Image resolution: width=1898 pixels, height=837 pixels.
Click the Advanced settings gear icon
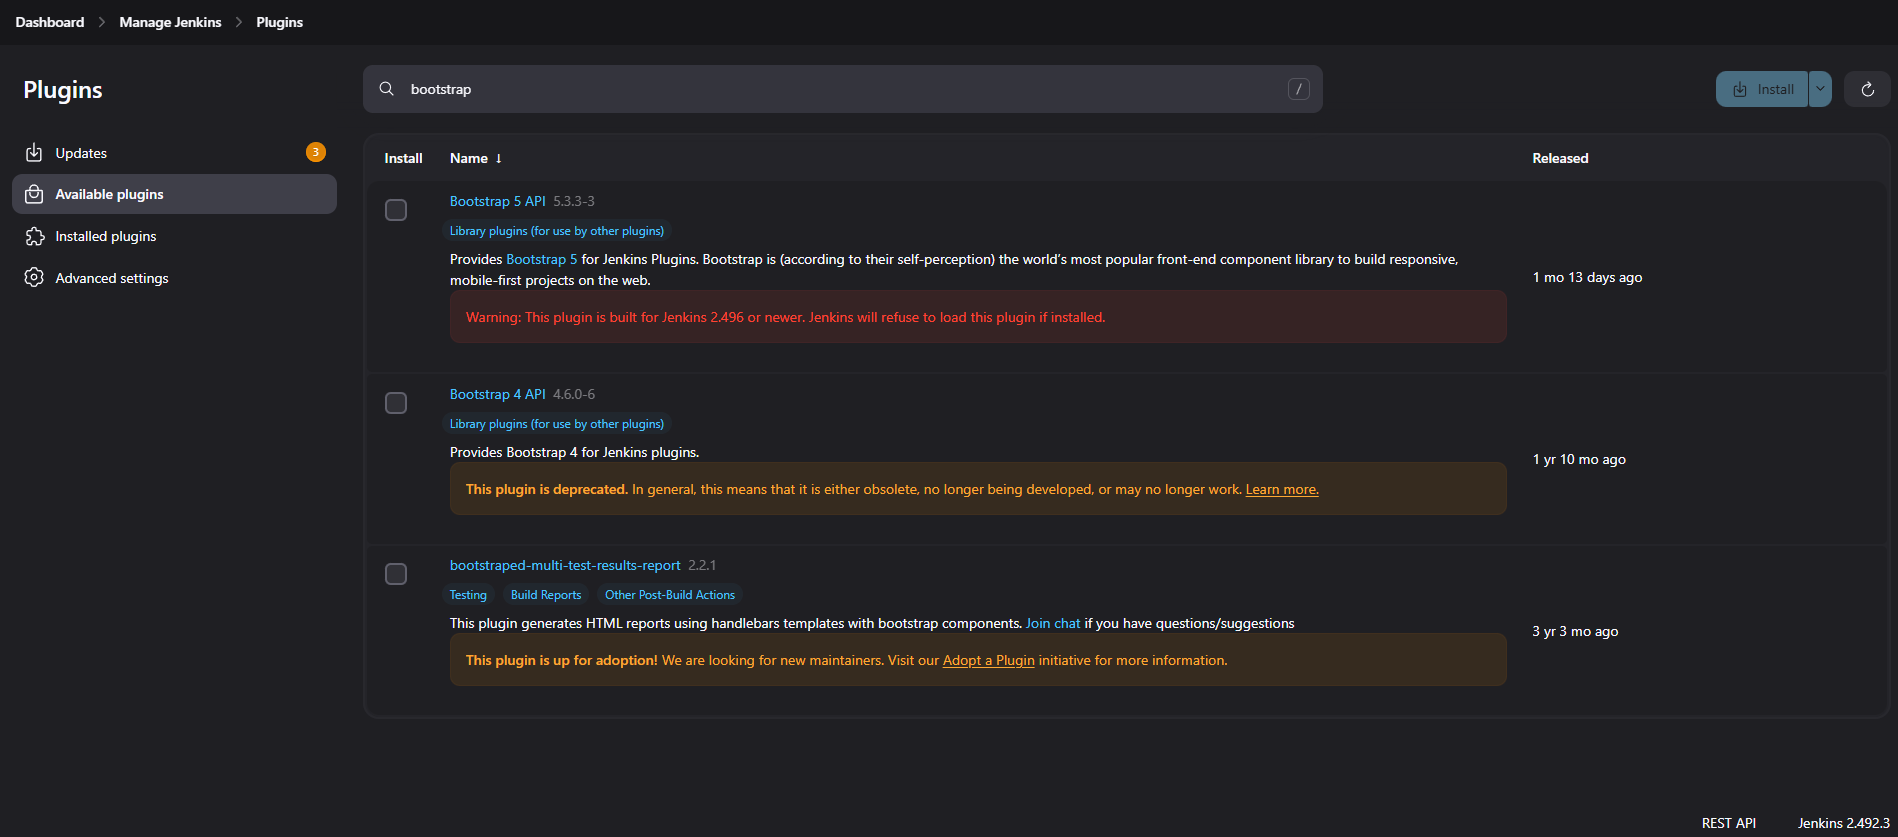point(34,278)
